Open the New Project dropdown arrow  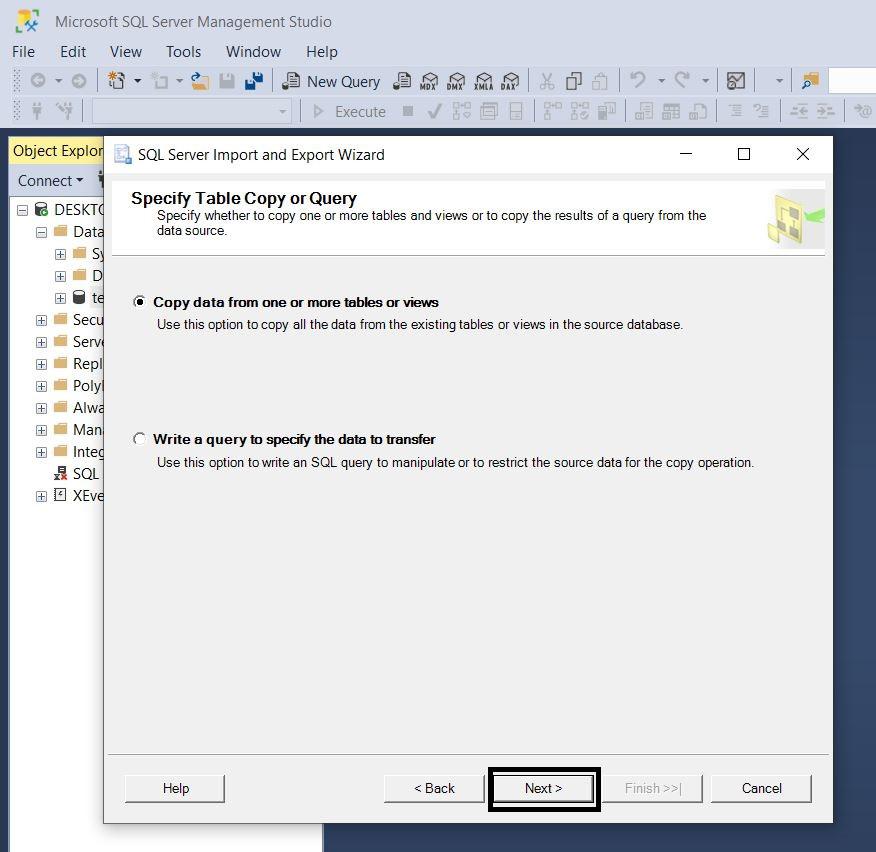coord(137,82)
